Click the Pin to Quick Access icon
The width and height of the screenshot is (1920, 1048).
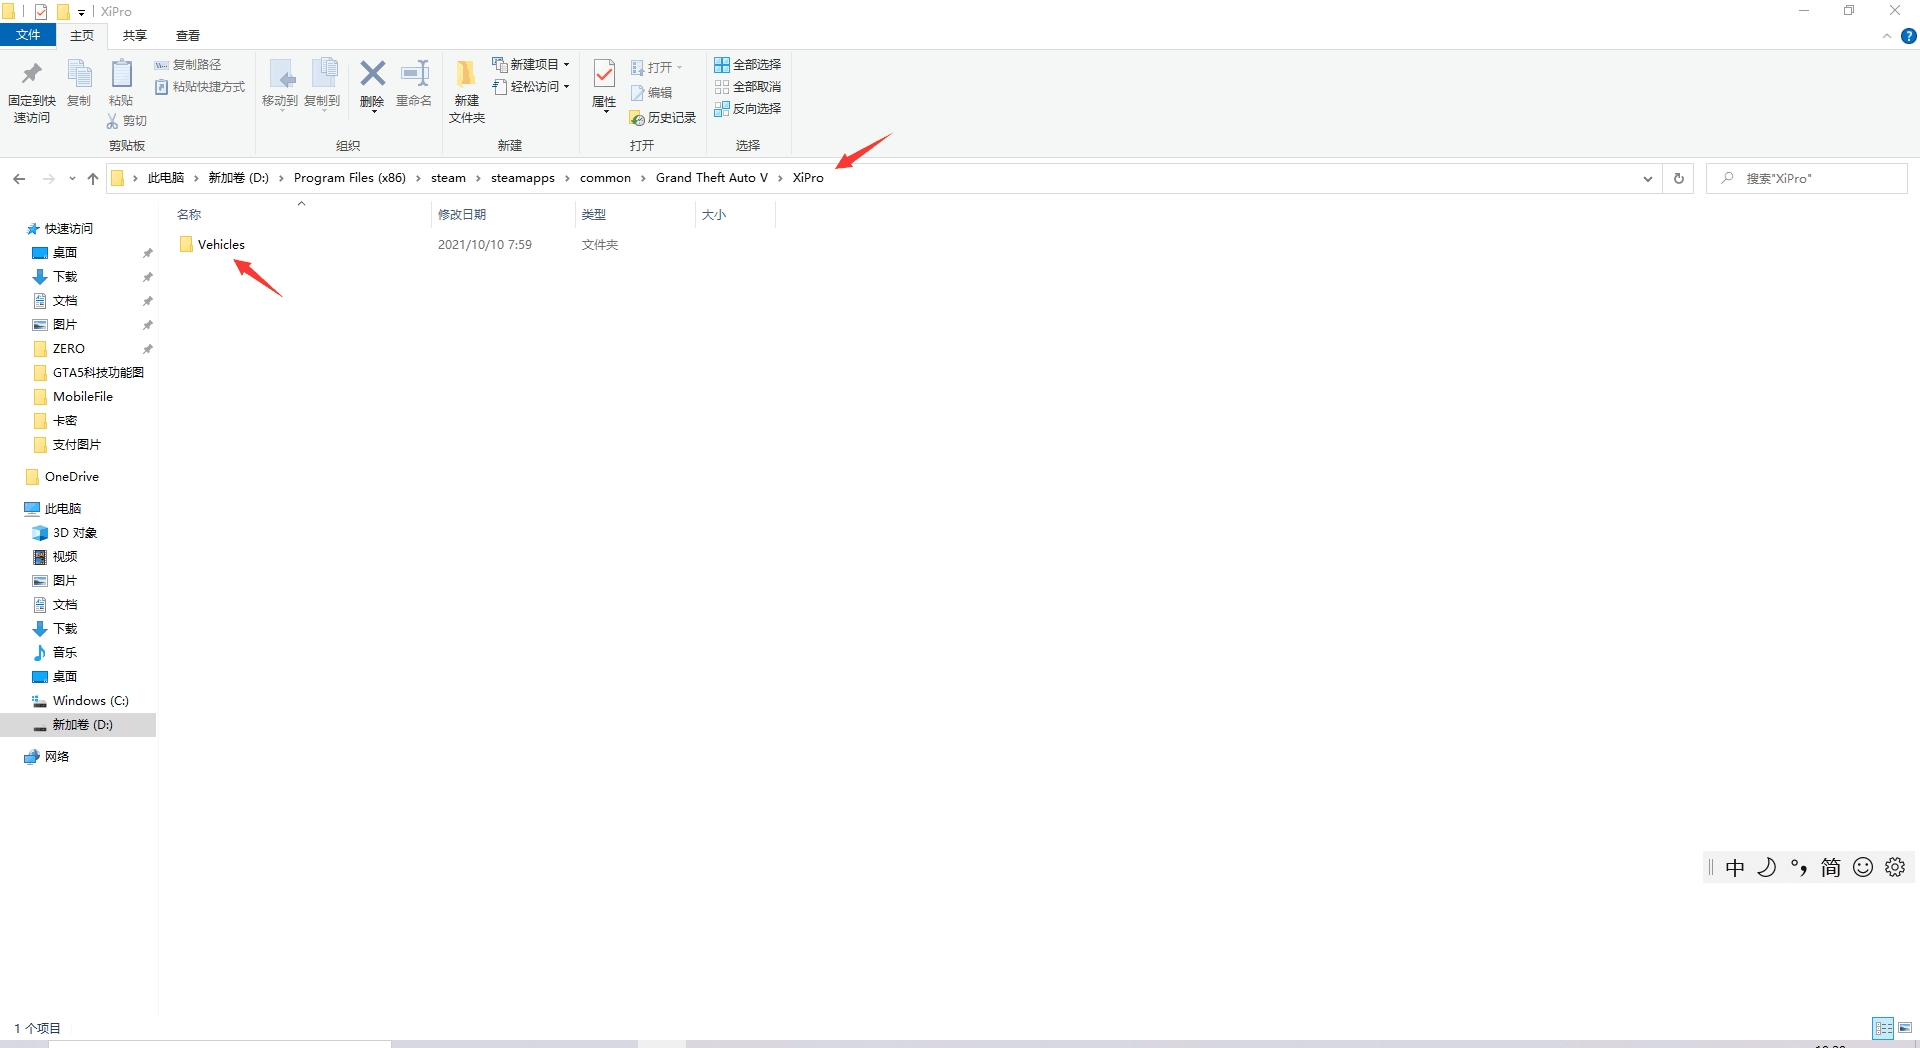(x=31, y=88)
